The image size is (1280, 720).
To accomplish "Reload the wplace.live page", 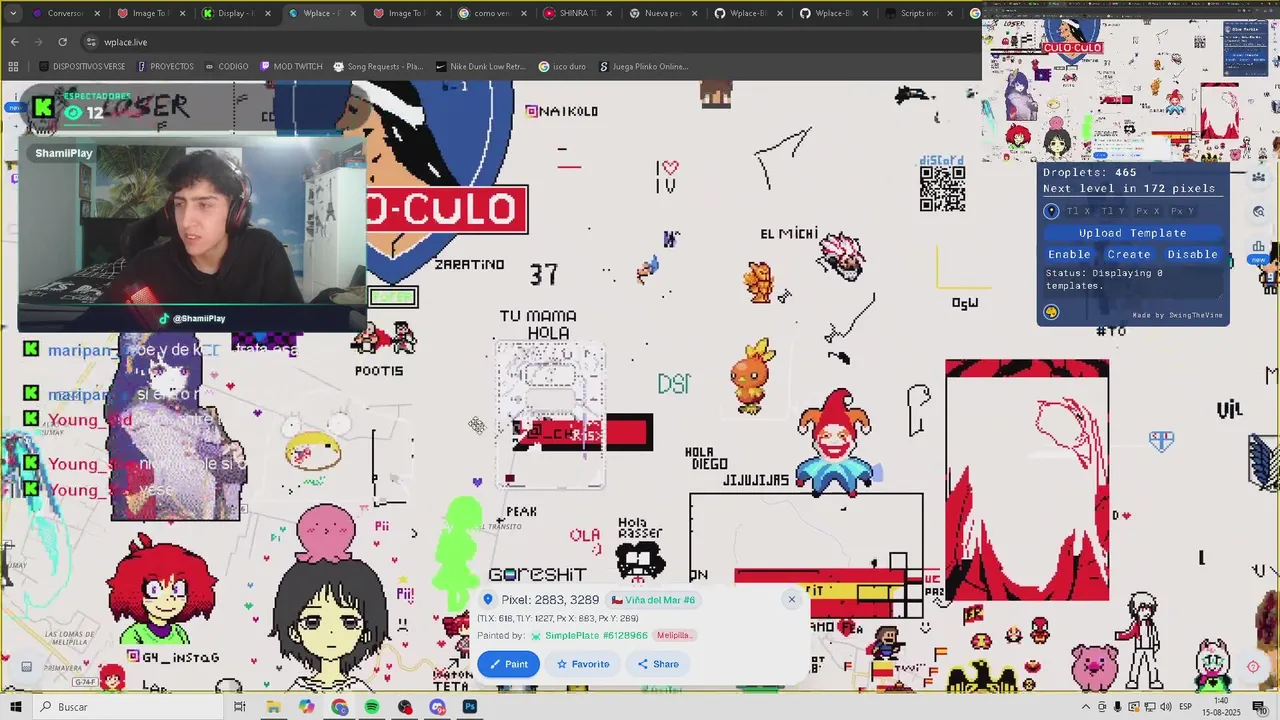I will tap(62, 42).
